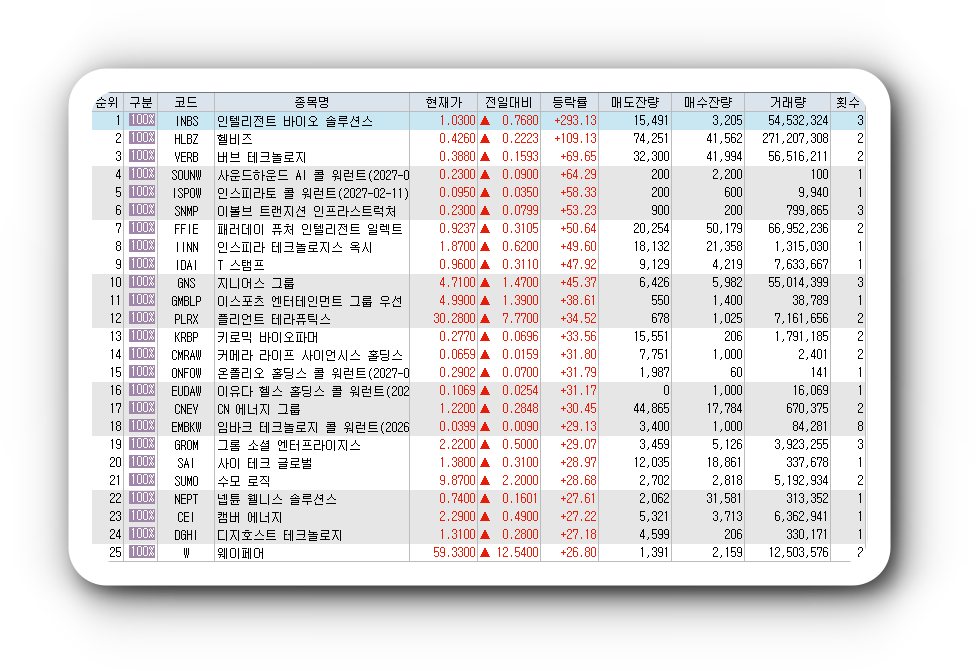
Task: Click the 100% badge in the CNEY row
Action: 142,408
